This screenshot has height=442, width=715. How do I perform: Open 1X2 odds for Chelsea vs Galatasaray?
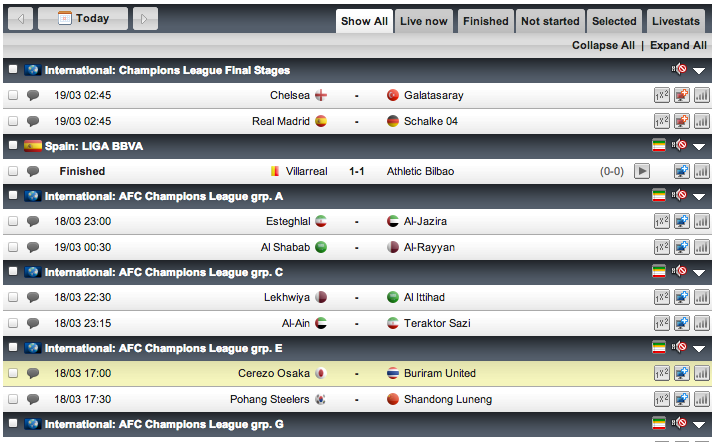tap(662, 96)
